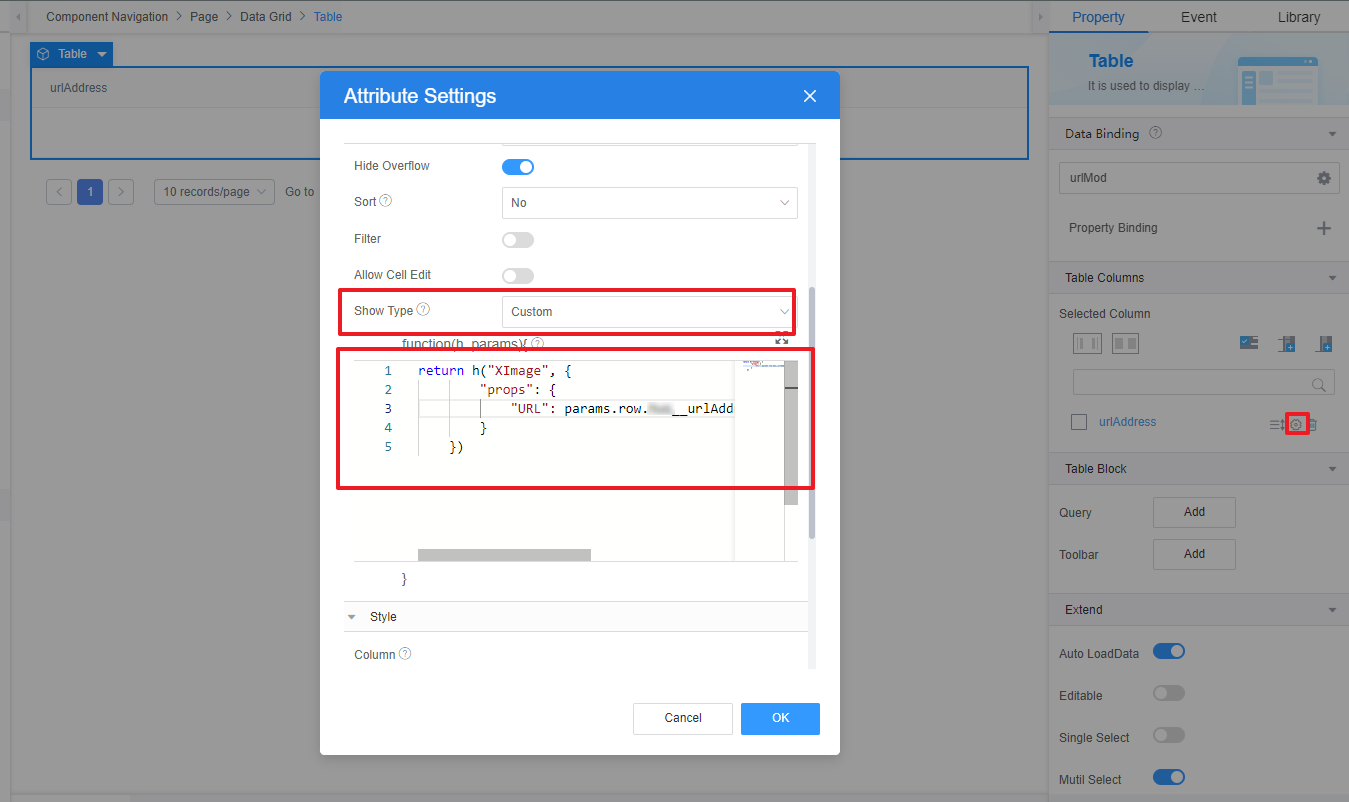Viewport: 1349px width, 802px height.
Task: Enable the Editable switch
Action: coord(1169,694)
